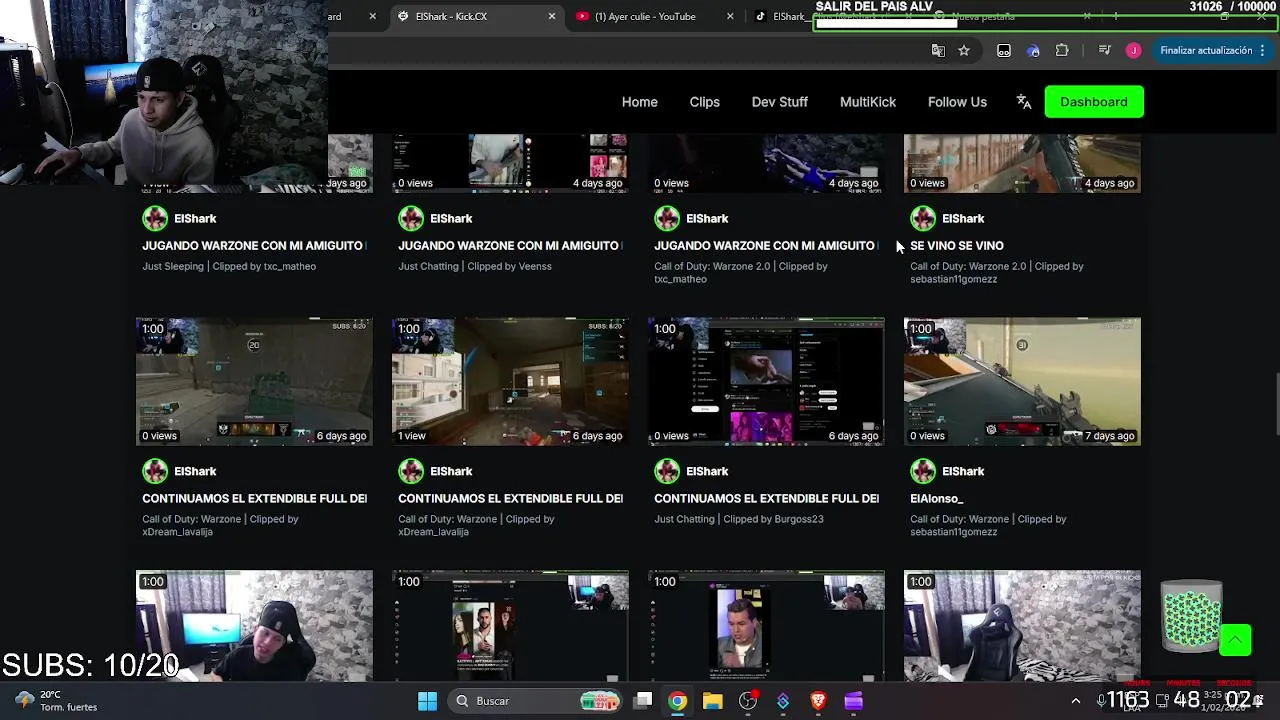Open File Explorer from the taskbar
1280x720 pixels.
coord(712,701)
